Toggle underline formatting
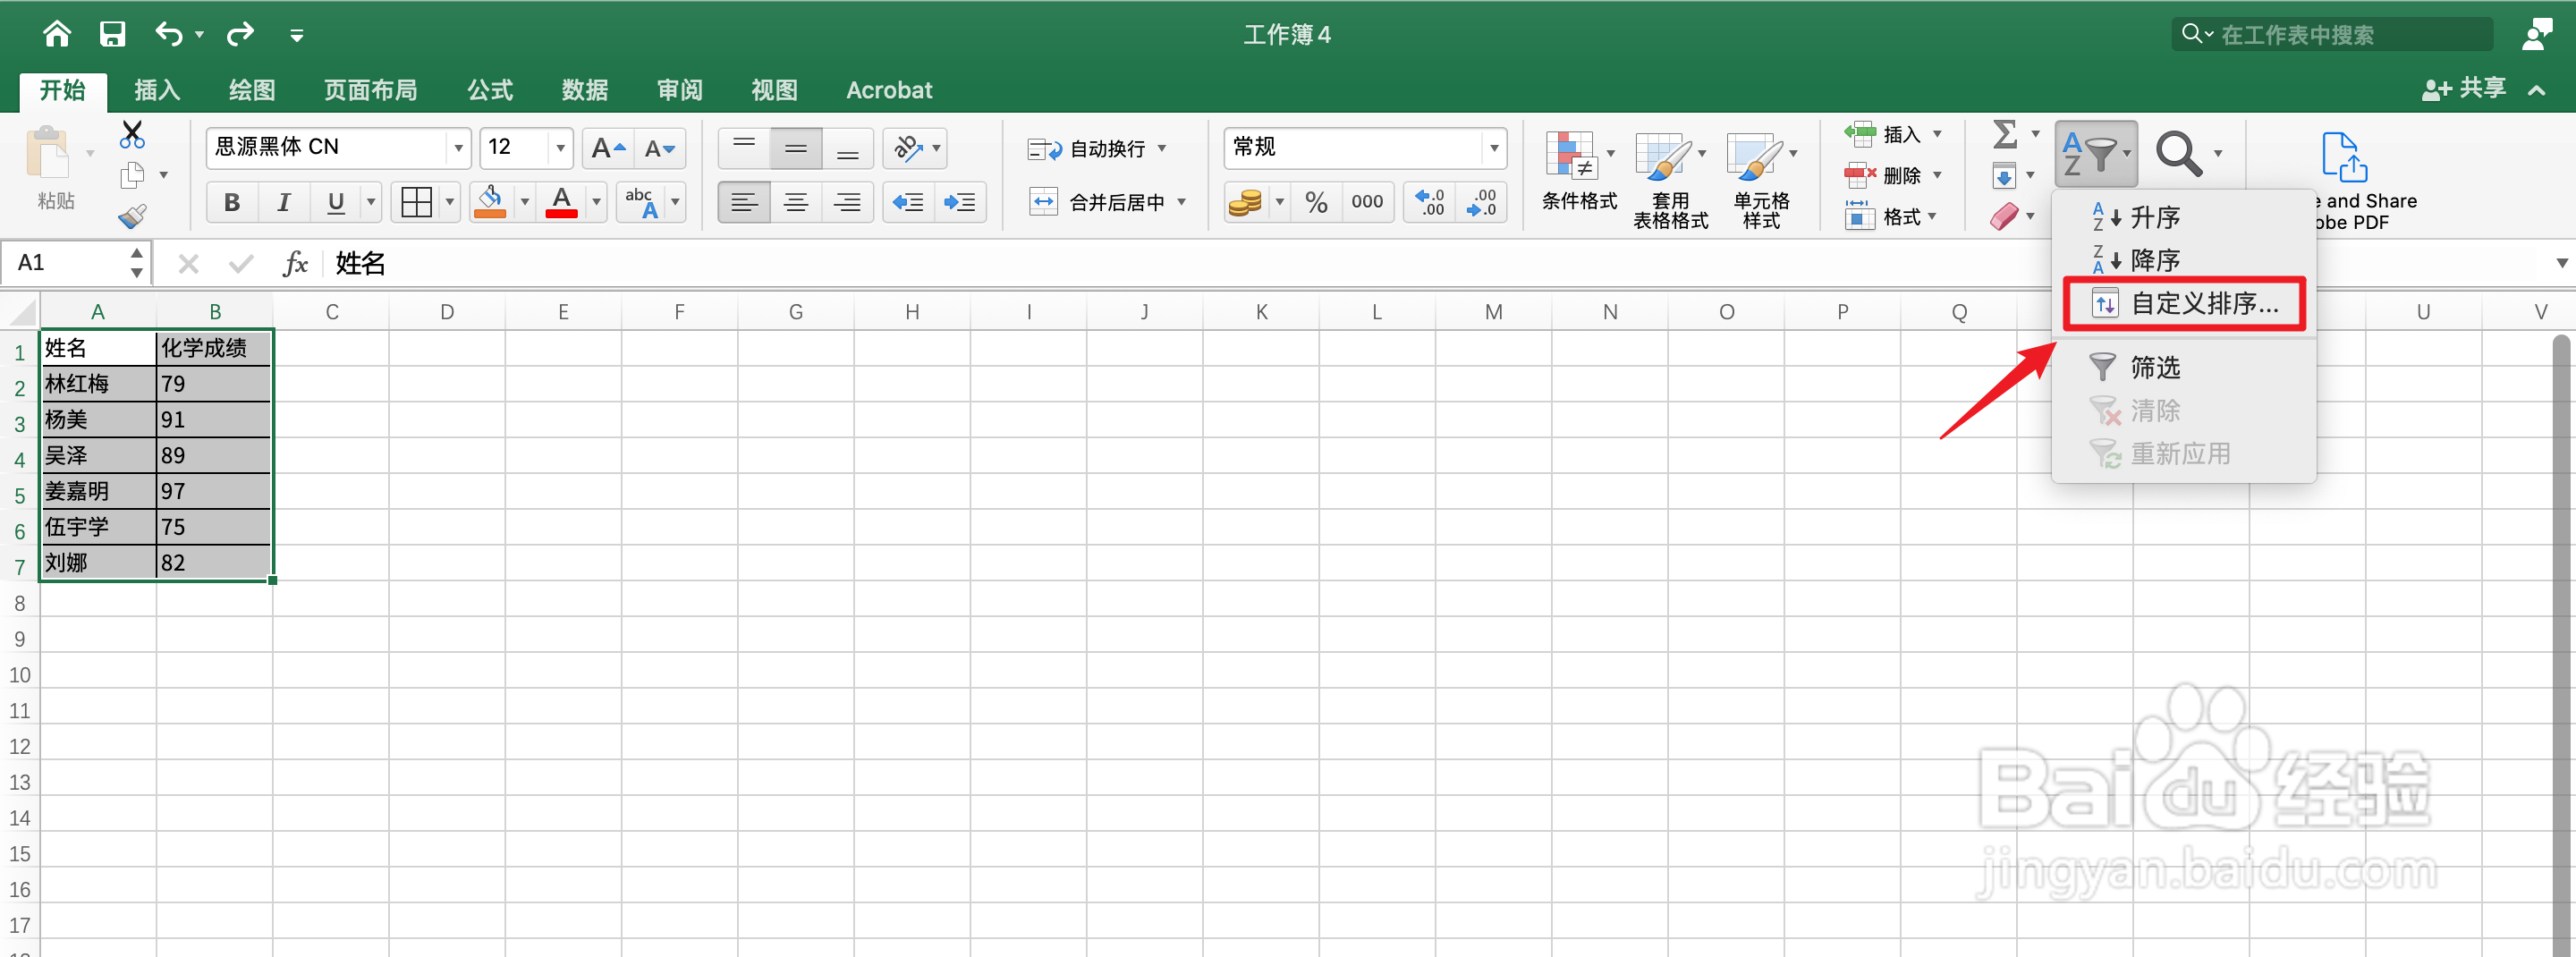The height and width of the screenshot is (957, 2576). 336,202
